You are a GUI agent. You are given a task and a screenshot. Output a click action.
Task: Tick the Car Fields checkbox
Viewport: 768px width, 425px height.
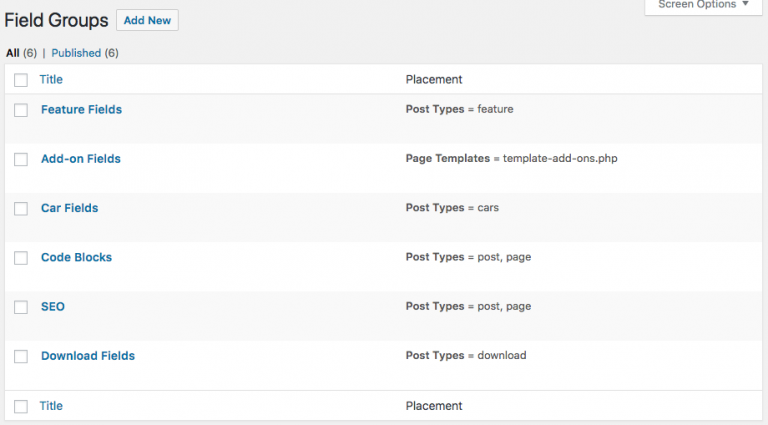21,209
